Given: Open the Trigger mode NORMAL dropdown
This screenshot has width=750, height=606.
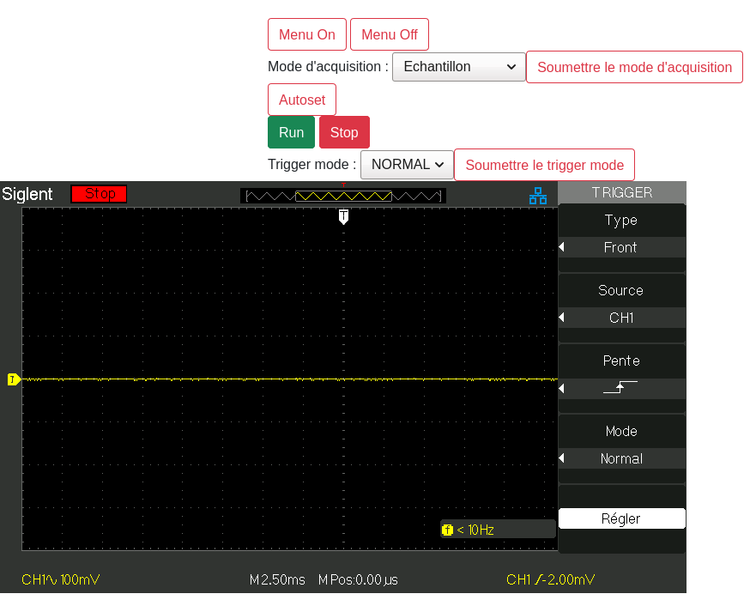Looking at the screenshot, I should (406, 164).
